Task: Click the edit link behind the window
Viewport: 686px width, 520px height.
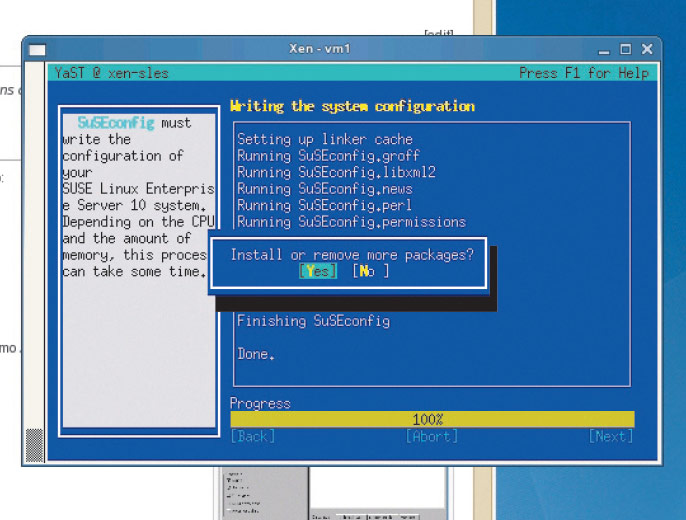Action: click(x=438, y=33)
